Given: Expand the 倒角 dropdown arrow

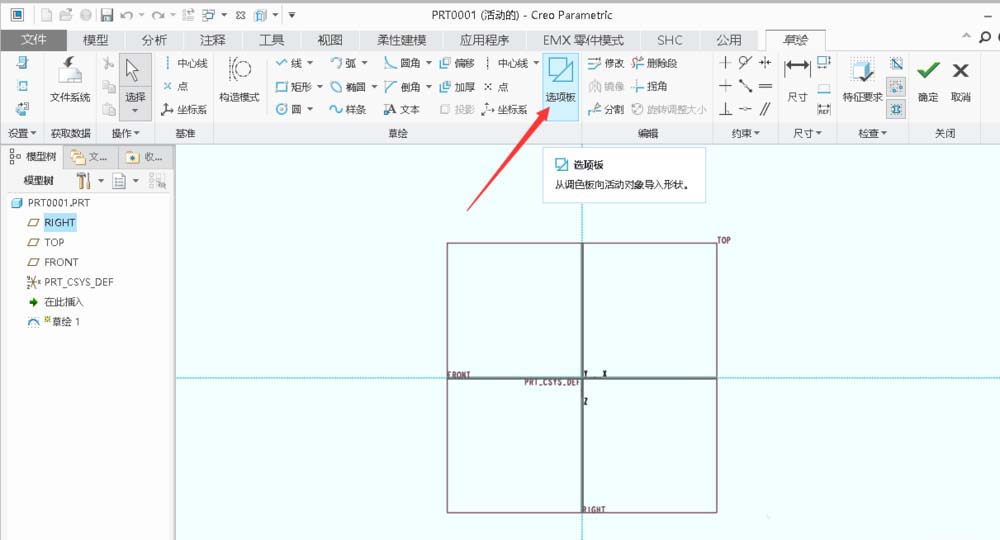Looking at the screenshot, I should click(x=429, y=87).
